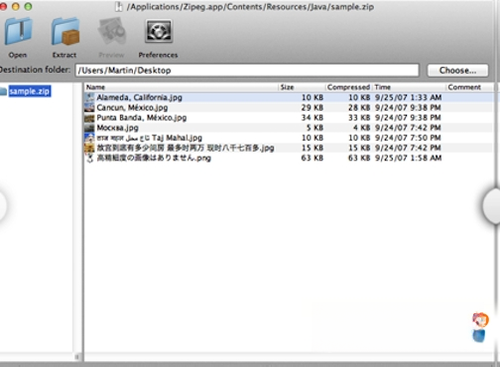Click the 9/25/07 1:33 AM time entry
Image resolution: width=500 pixels, height=367 pixels.
point(408,97)
